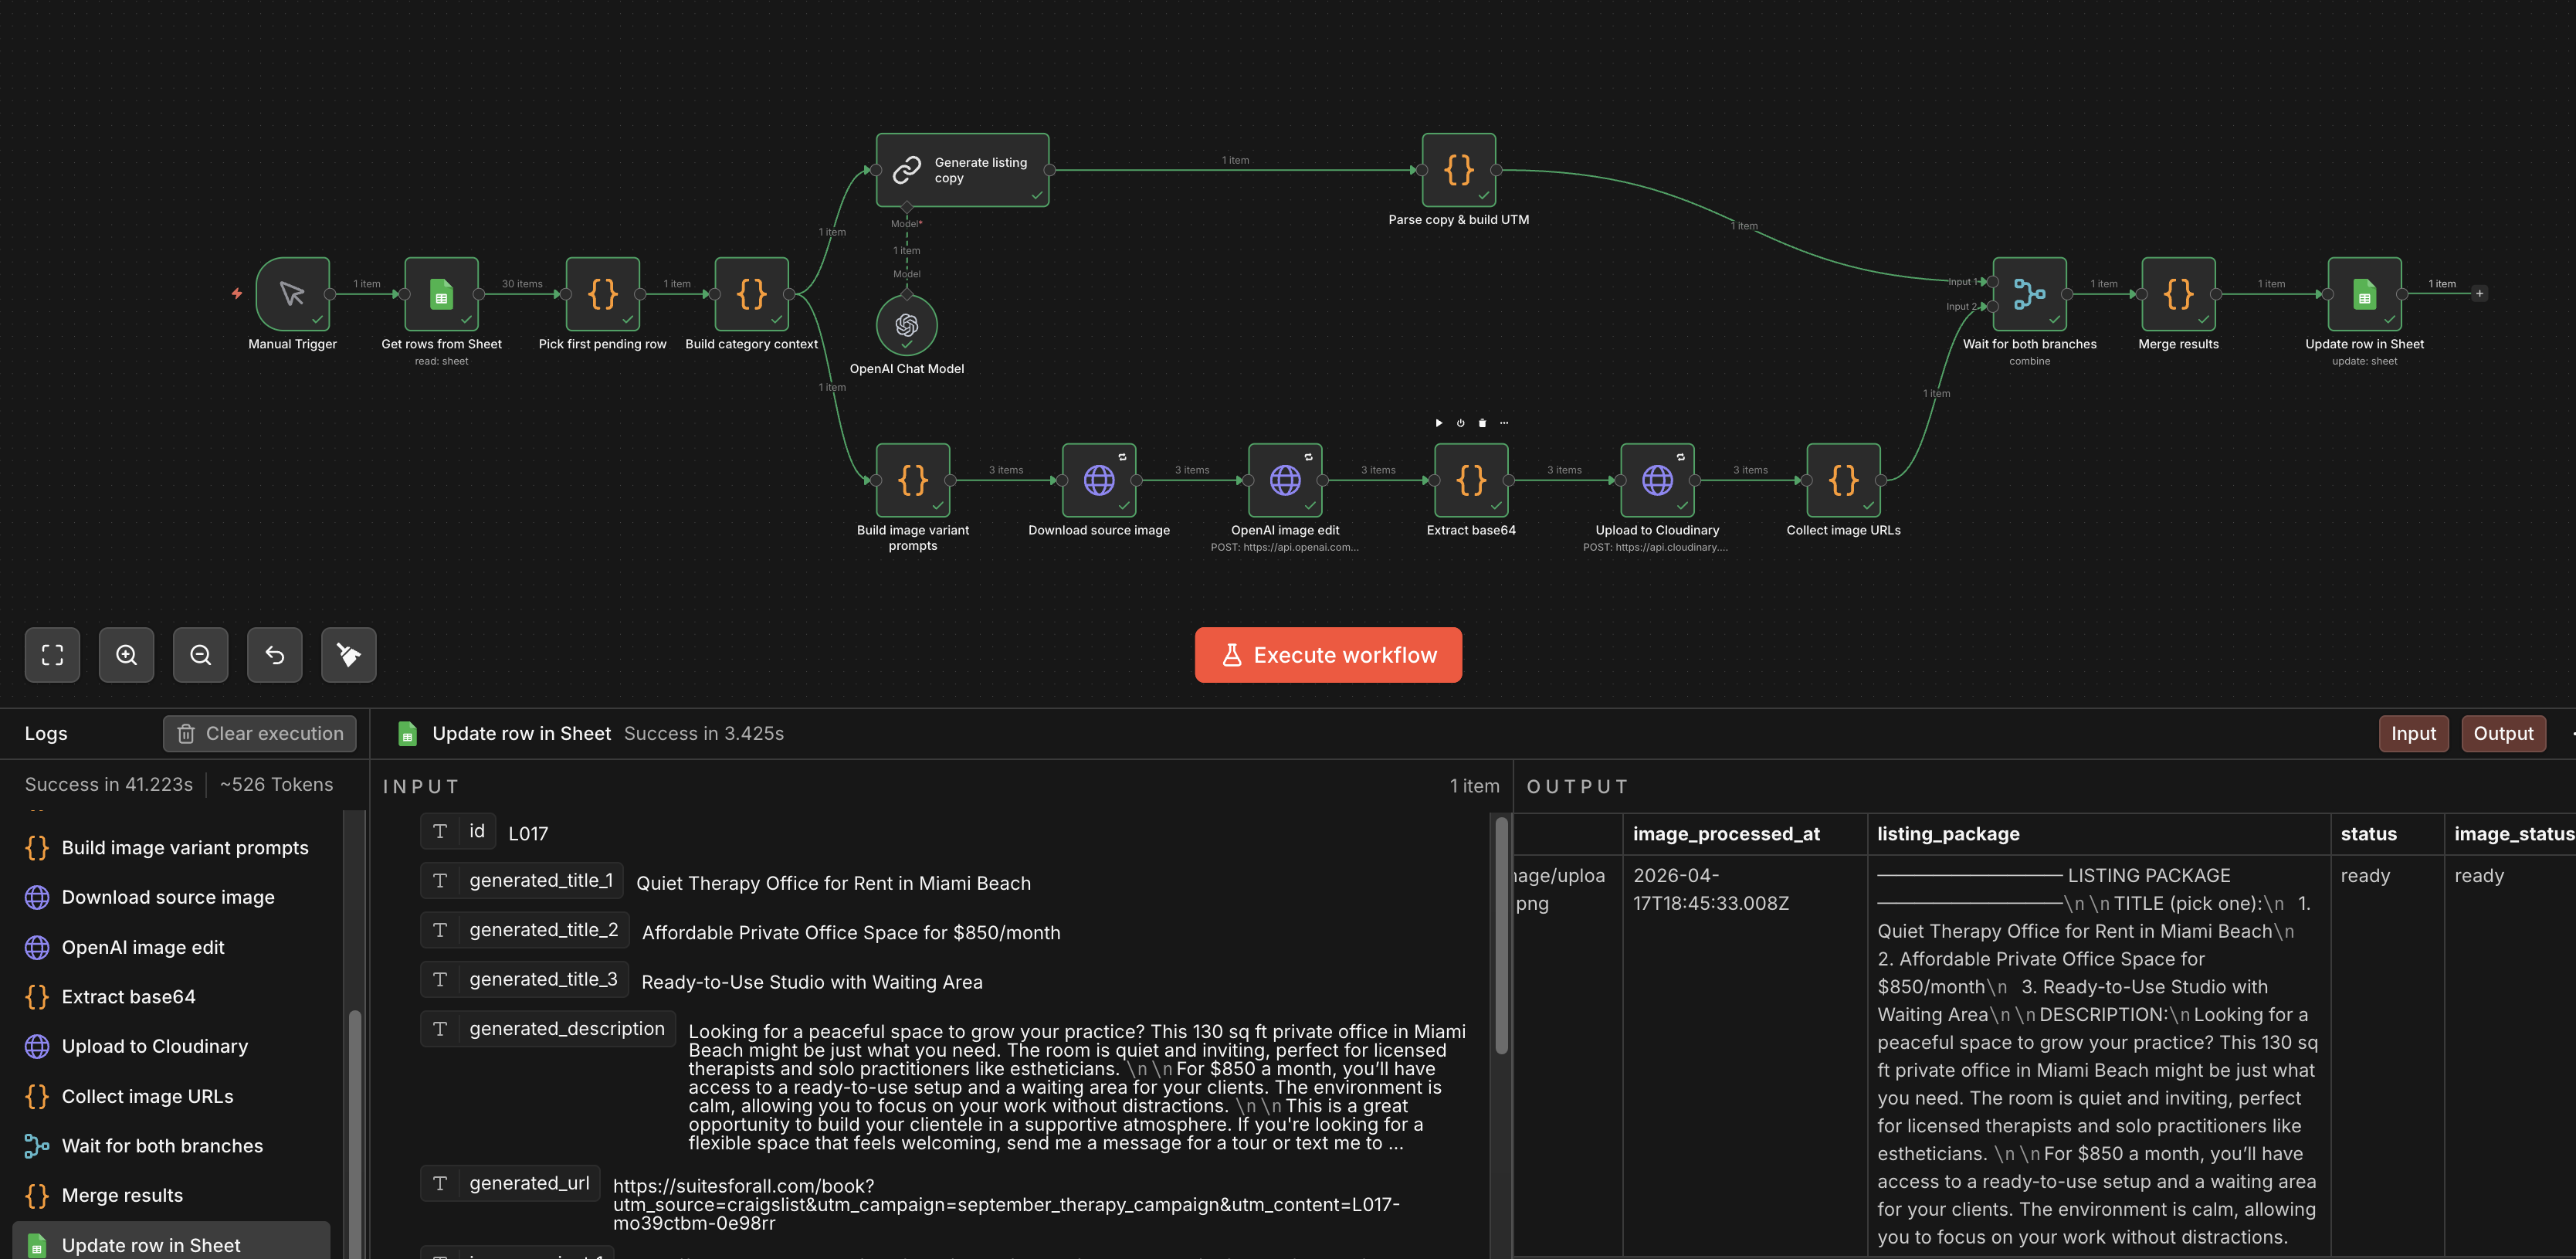Open Upload to Cloudinary log entry

tap(171, 1046)
